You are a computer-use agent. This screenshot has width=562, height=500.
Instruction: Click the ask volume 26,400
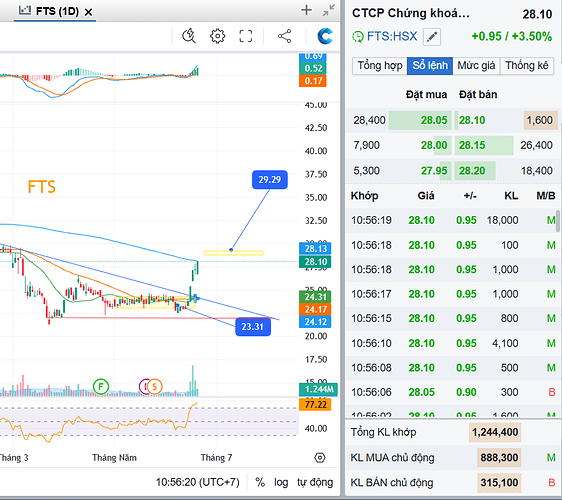click(536, 145)
